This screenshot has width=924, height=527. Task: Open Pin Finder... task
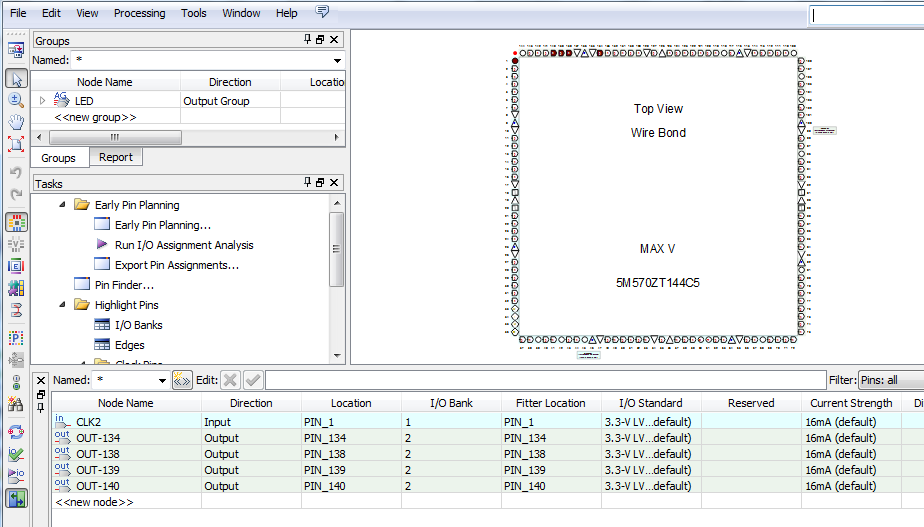[124, 285]
